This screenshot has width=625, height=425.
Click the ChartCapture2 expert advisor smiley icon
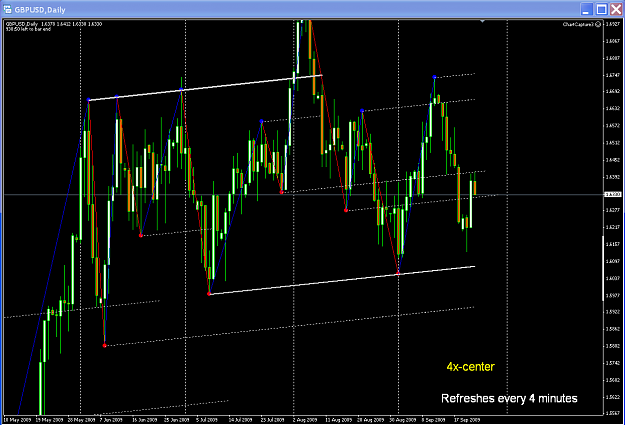[x=598, y=24]
